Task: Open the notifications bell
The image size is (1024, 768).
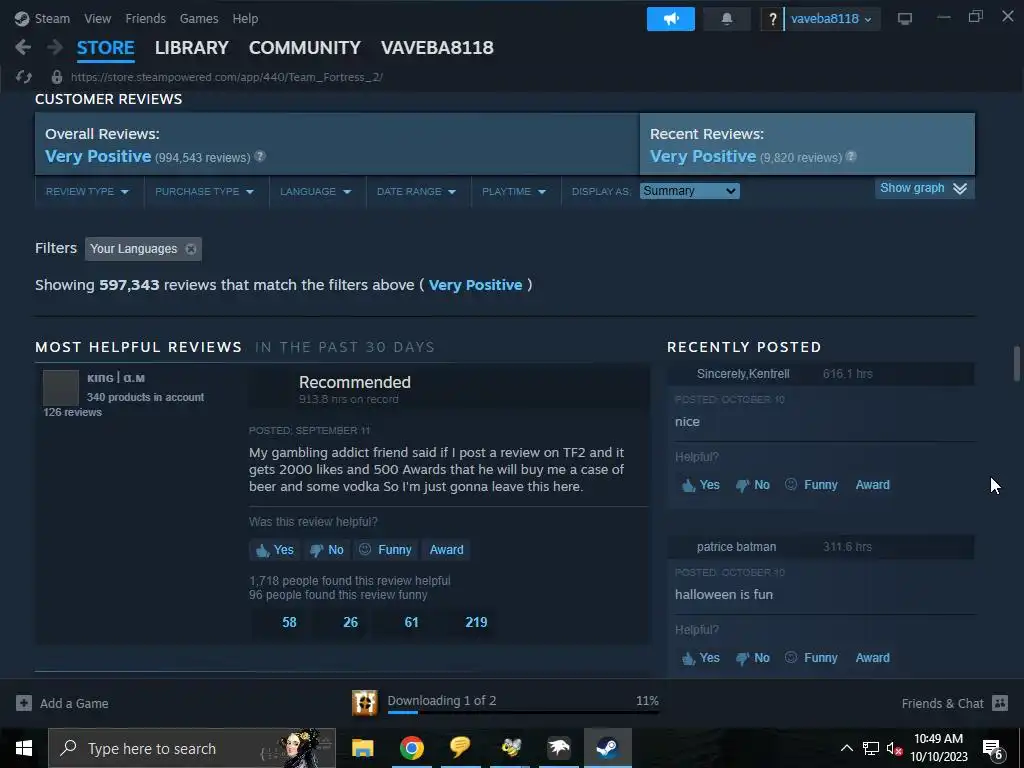Action: (727, 19)
